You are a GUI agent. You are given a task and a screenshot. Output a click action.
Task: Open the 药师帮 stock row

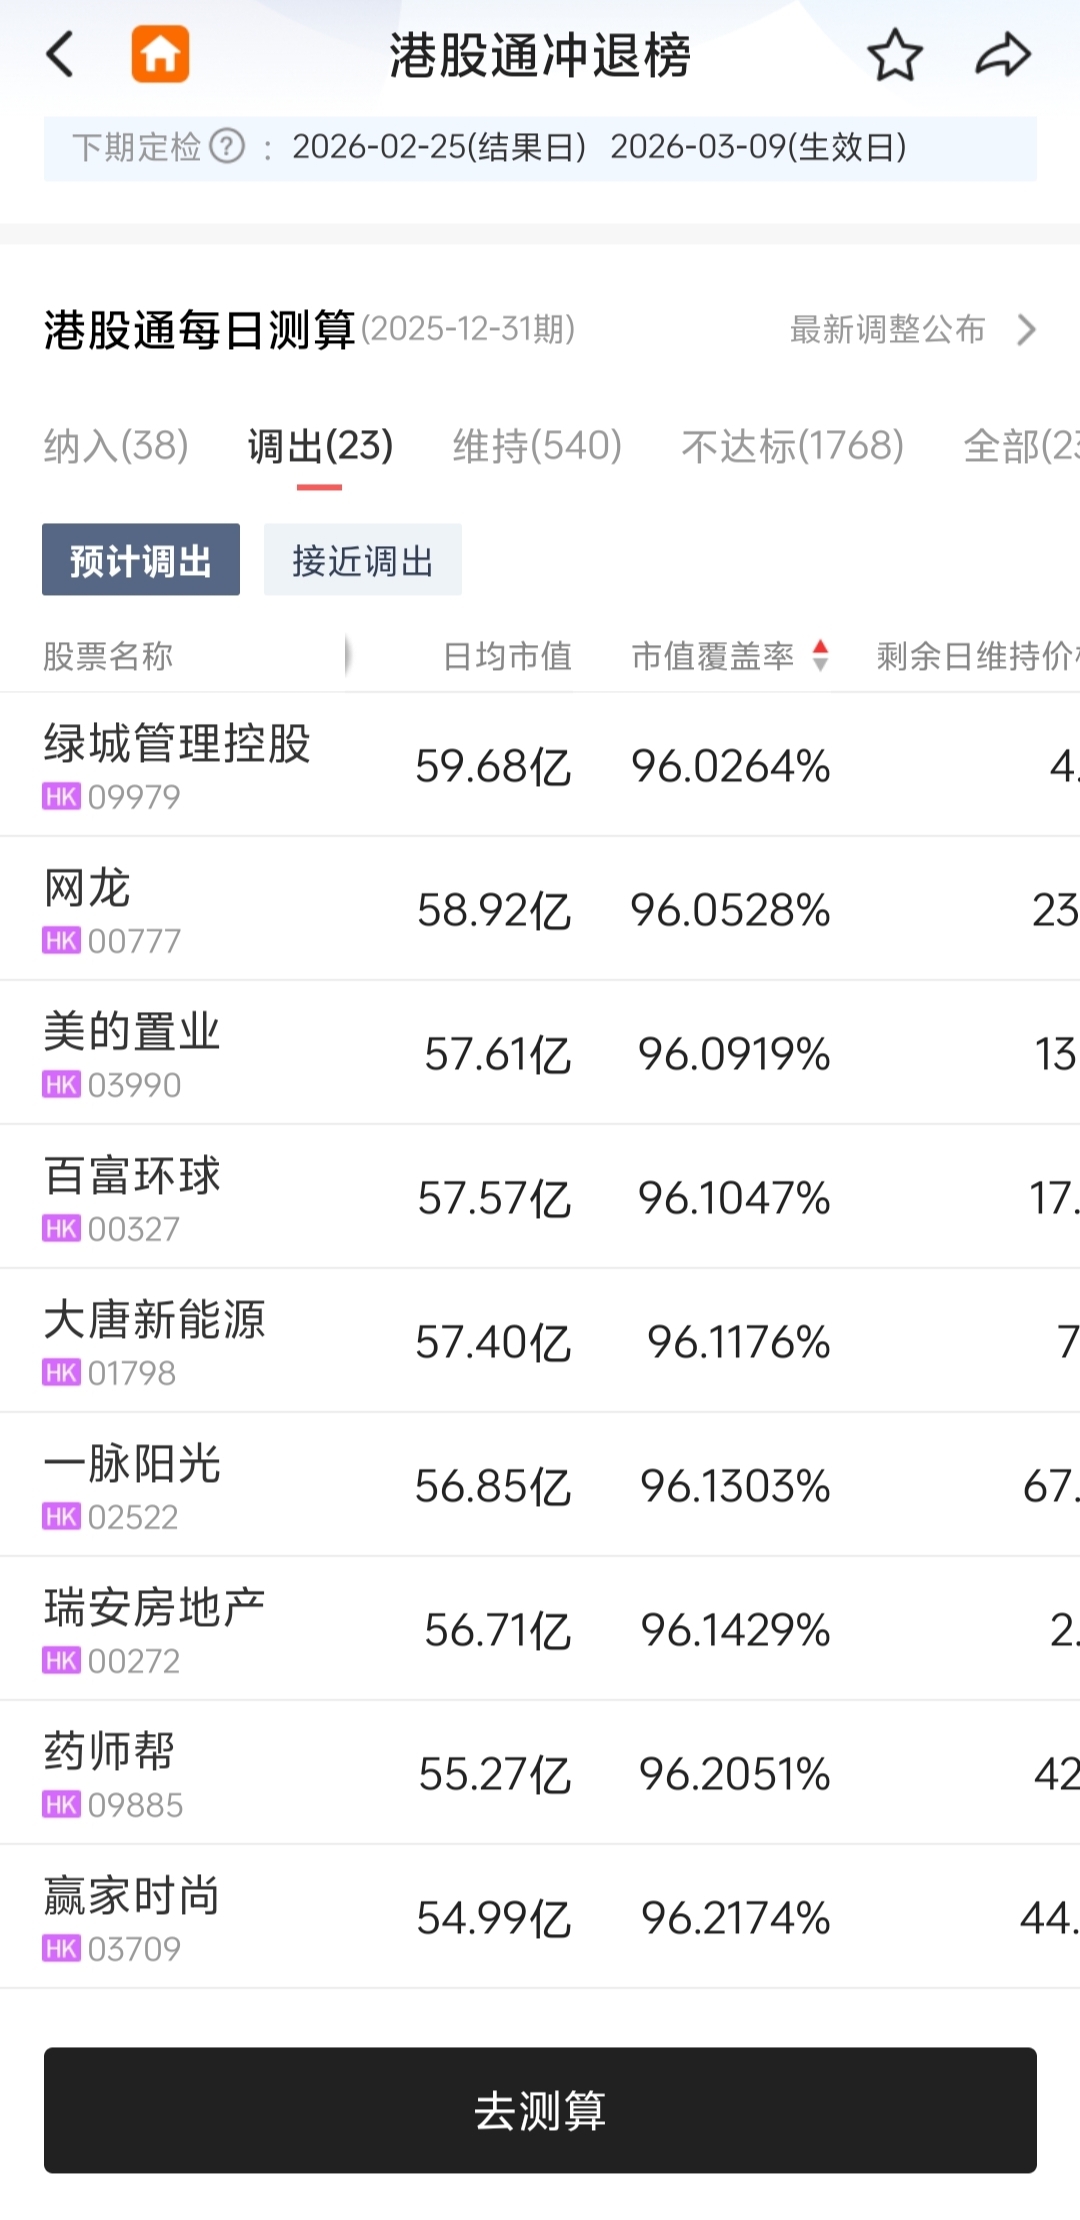coord(540,1773)
